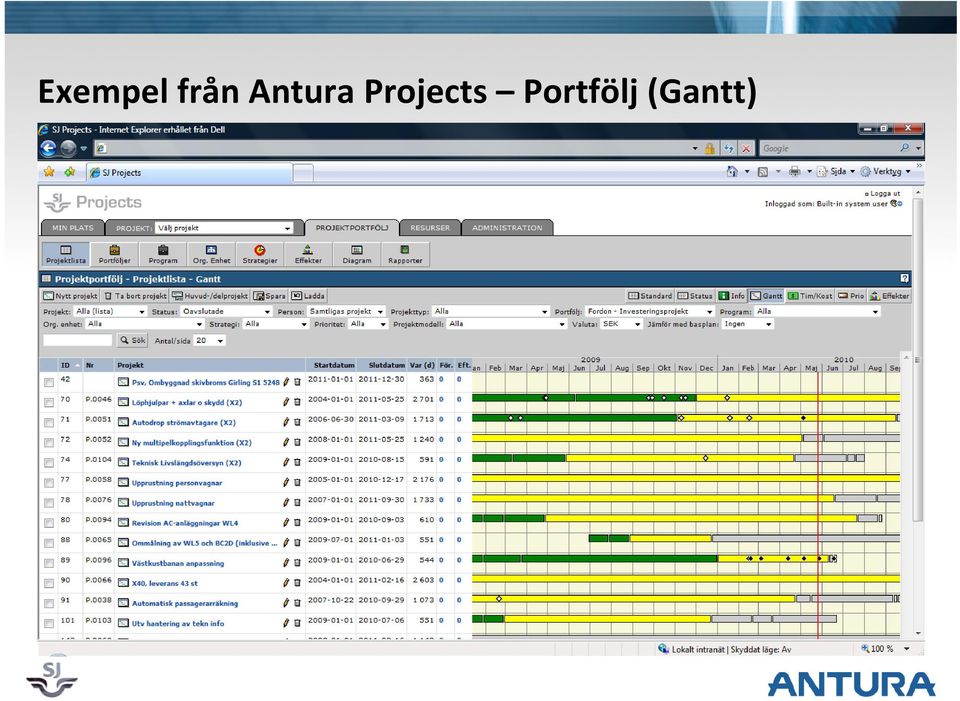Viewport: 960px width, 701px height.
Task: Open project Utv hantering av tekn info
Action: [178, 624]
